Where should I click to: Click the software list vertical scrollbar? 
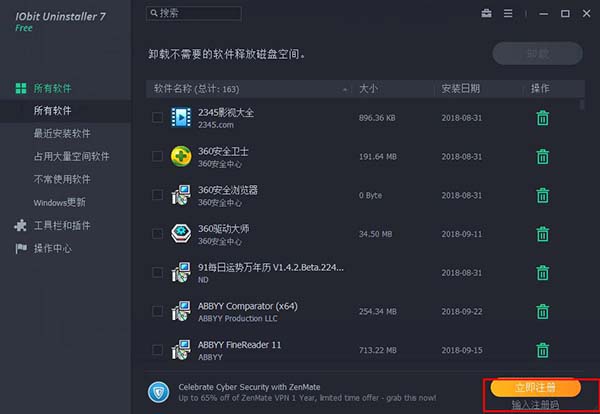click(x=582, y=230)
